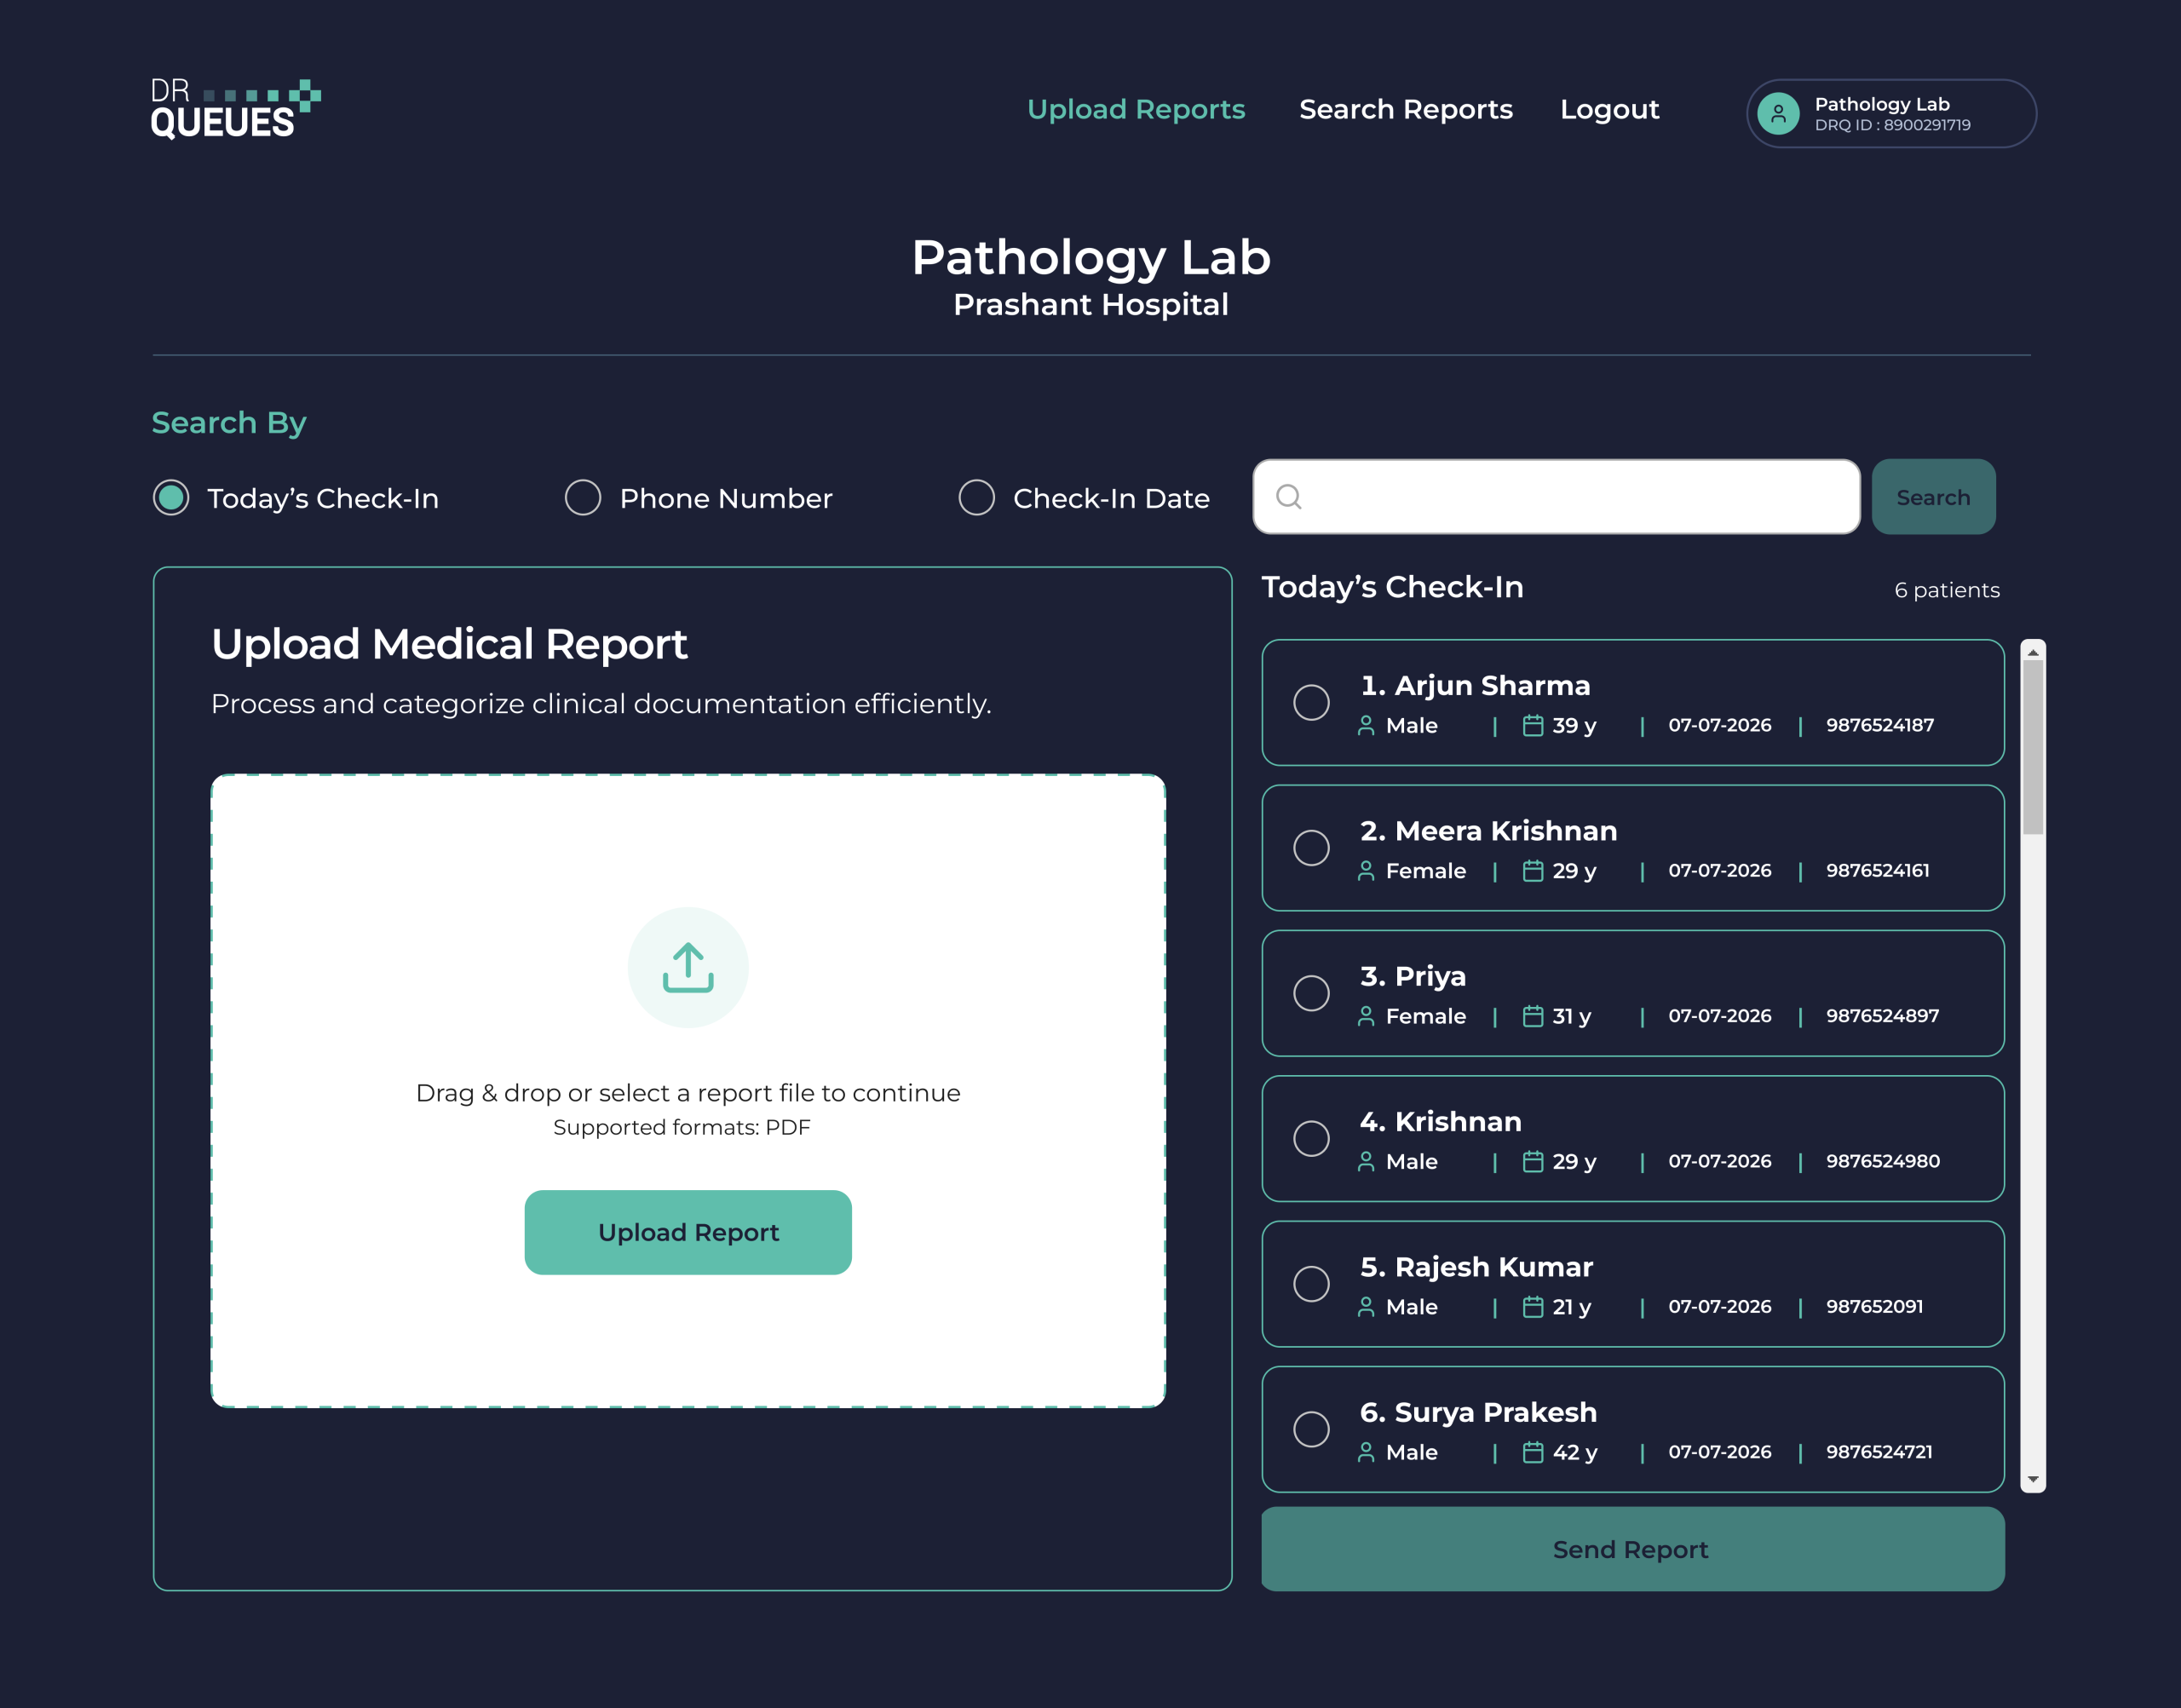2181x1708 pixels.
Task: Click Logout in the top navigation
Action: point(1609,110)
